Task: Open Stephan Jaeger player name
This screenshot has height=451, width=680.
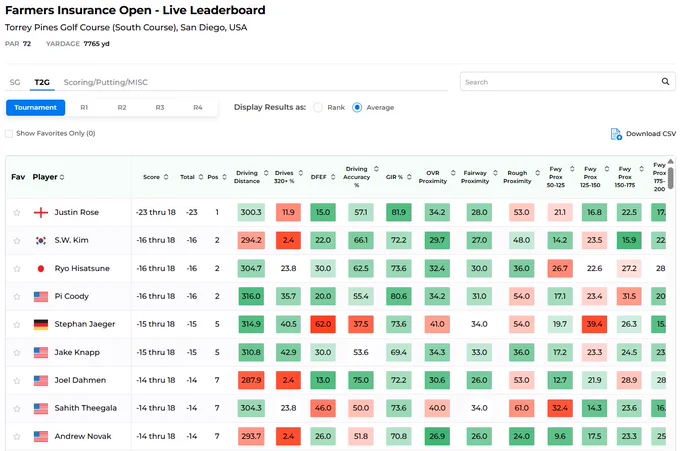Action: coord(85,324)
